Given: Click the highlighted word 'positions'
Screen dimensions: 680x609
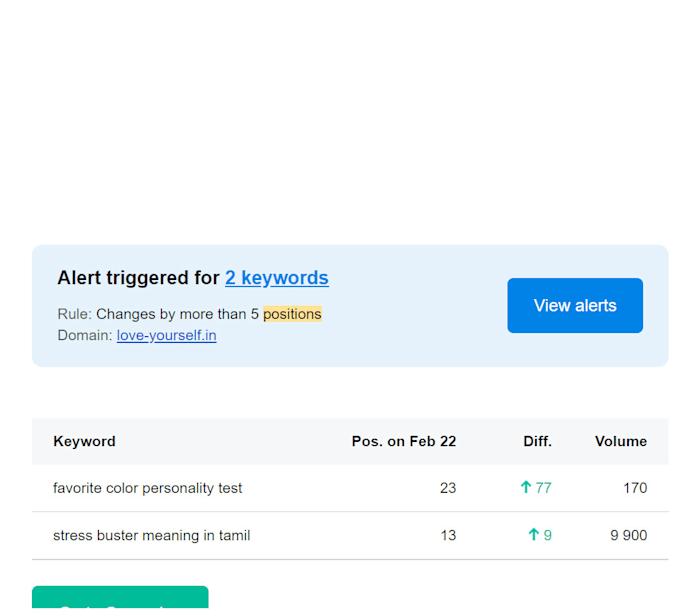Looking at the screenshot, I should 292,314.
